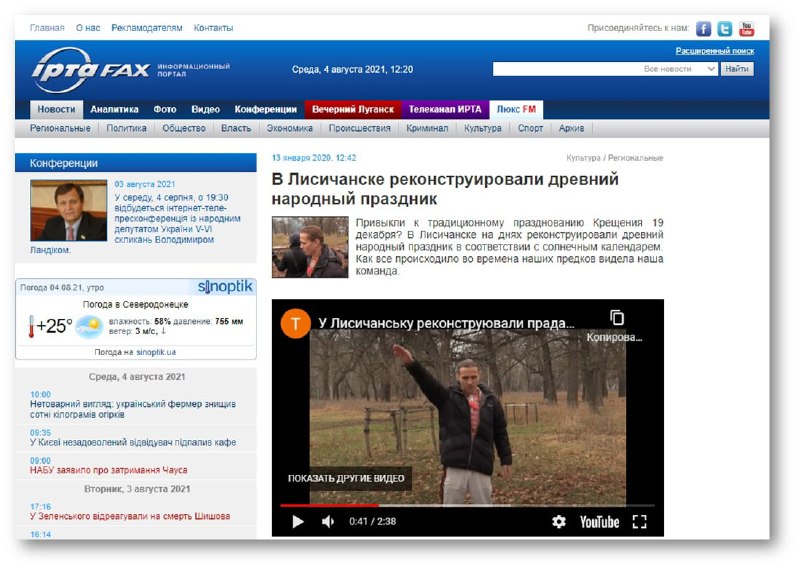Click the 13 января 2020 article date
This screenshot has width=800, height=570.
(314, 158)
